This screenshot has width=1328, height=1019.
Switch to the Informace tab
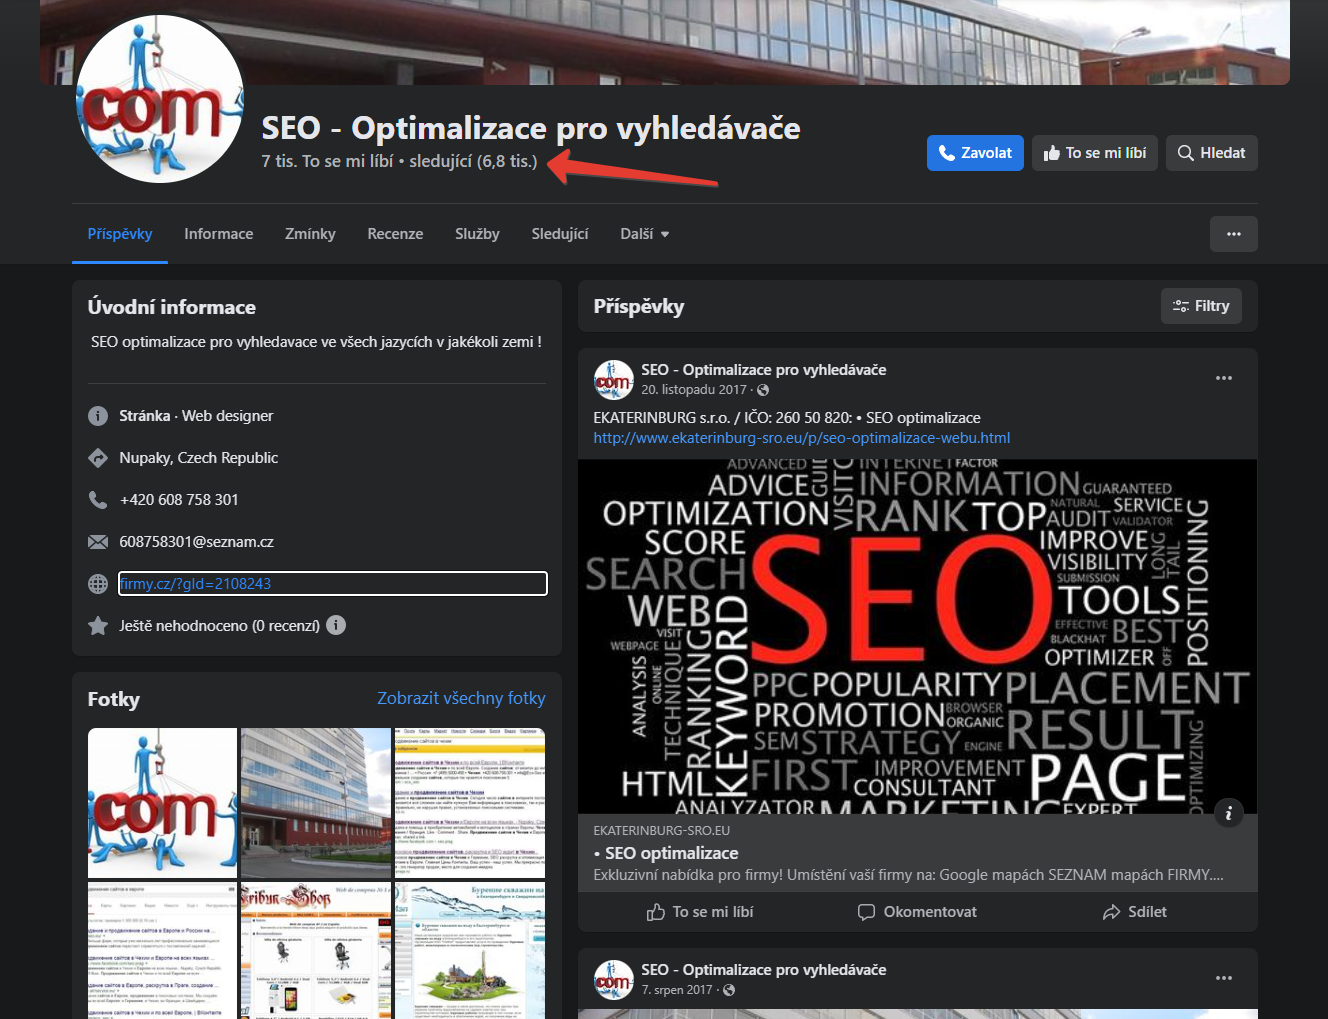click(x=218, y=234)
